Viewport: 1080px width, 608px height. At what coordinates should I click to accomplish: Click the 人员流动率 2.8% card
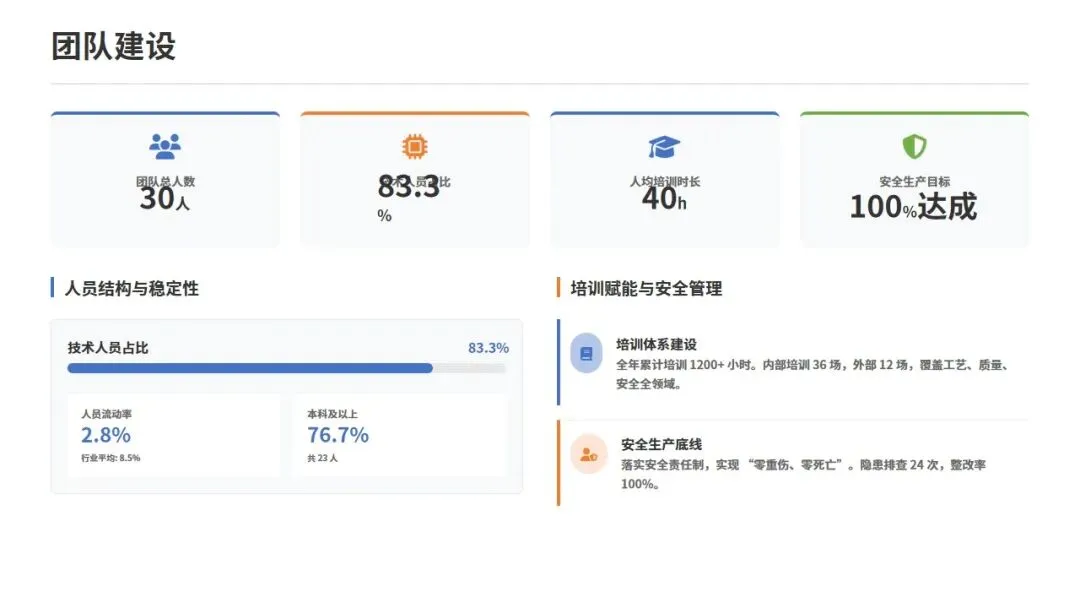coord(166,435)
